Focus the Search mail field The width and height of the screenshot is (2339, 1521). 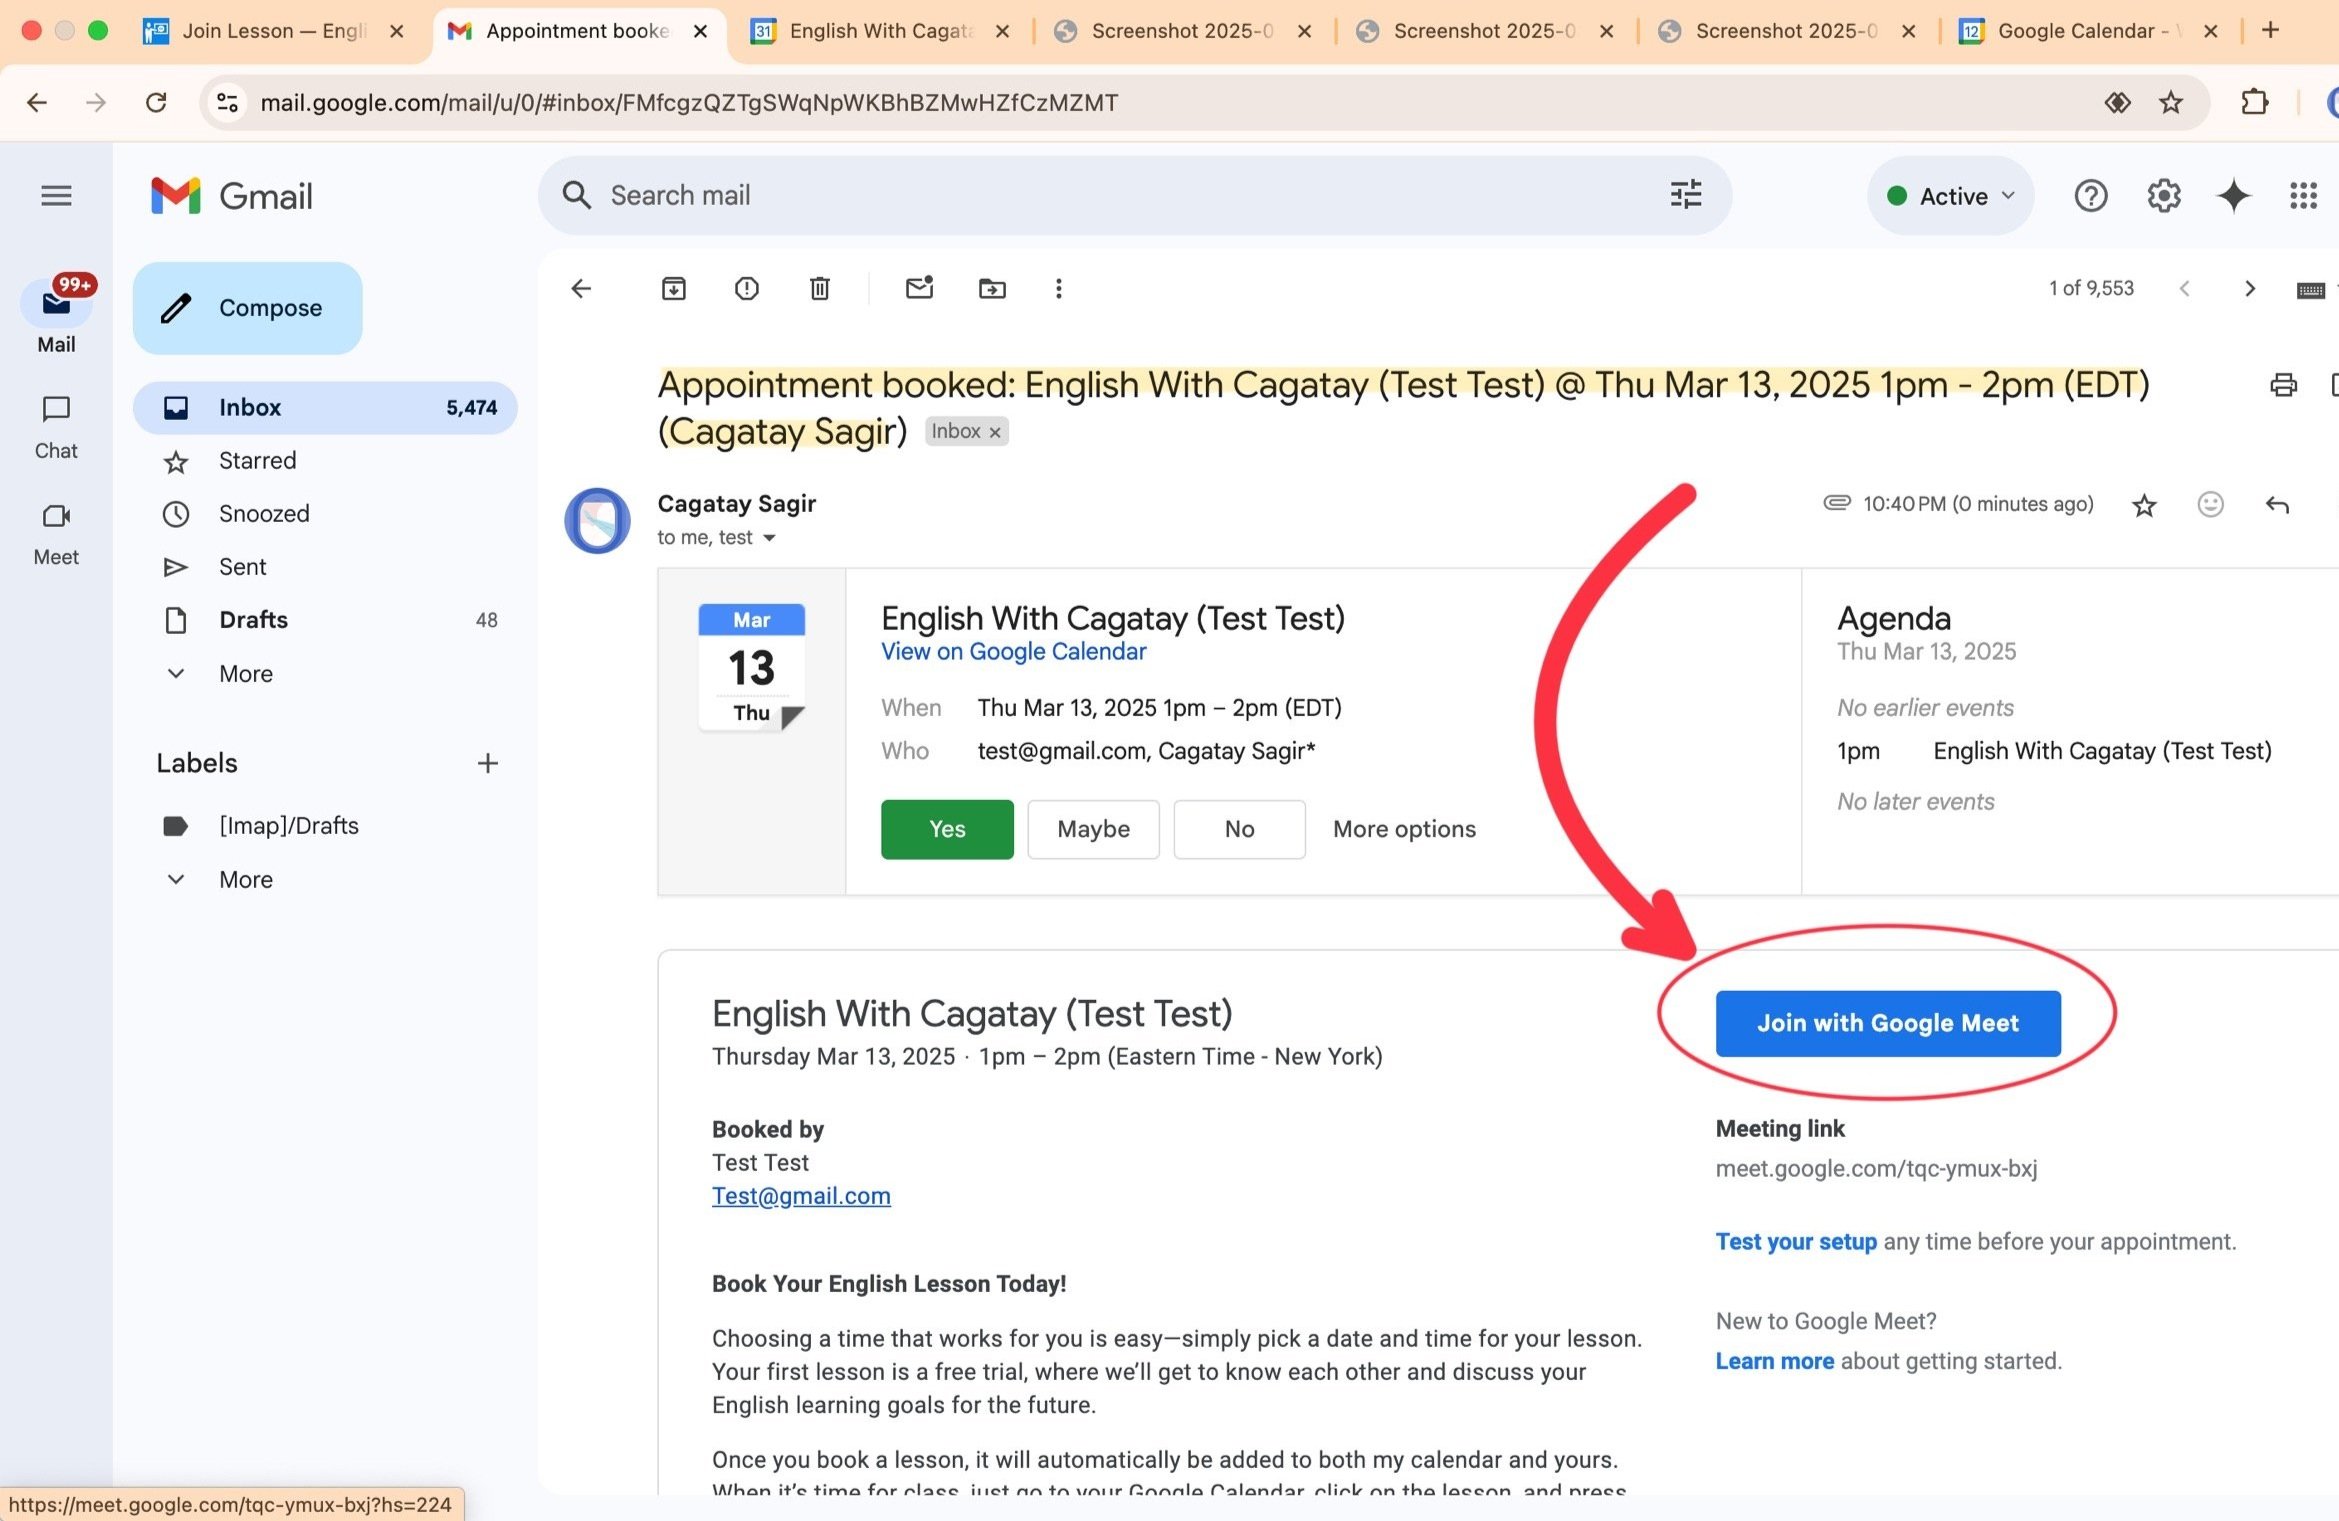tap(1134, 195)
